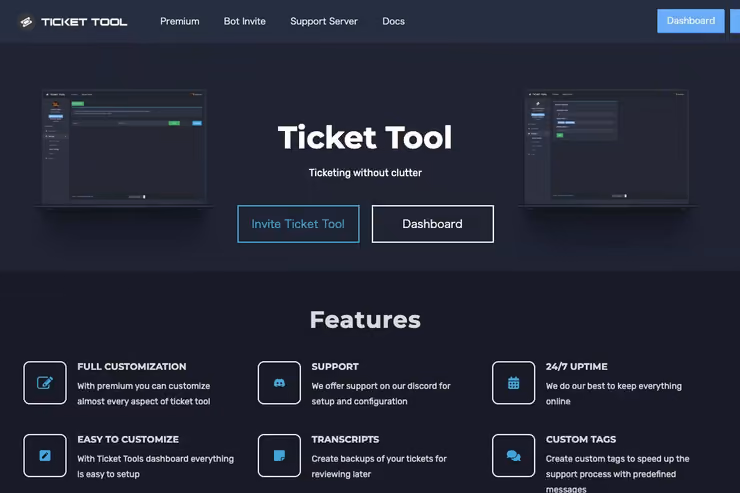
Task: Click the 24/7 Uptime calendar icon
Action: pos(513,383)
